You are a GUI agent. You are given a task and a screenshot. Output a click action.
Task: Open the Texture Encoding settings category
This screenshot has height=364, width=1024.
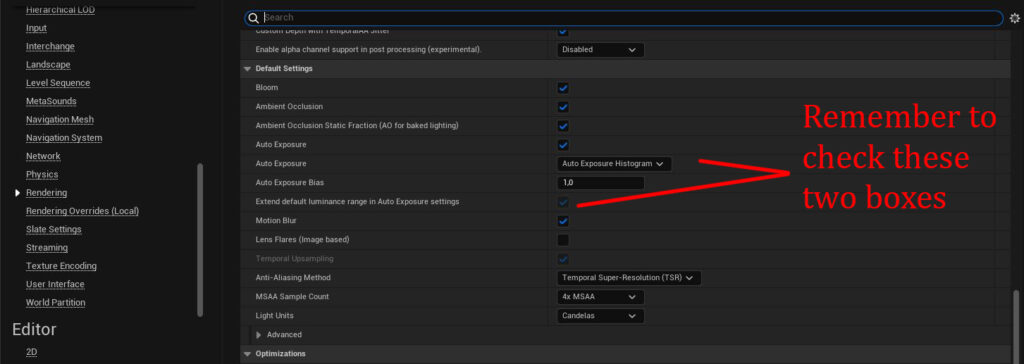click(61, 266)
